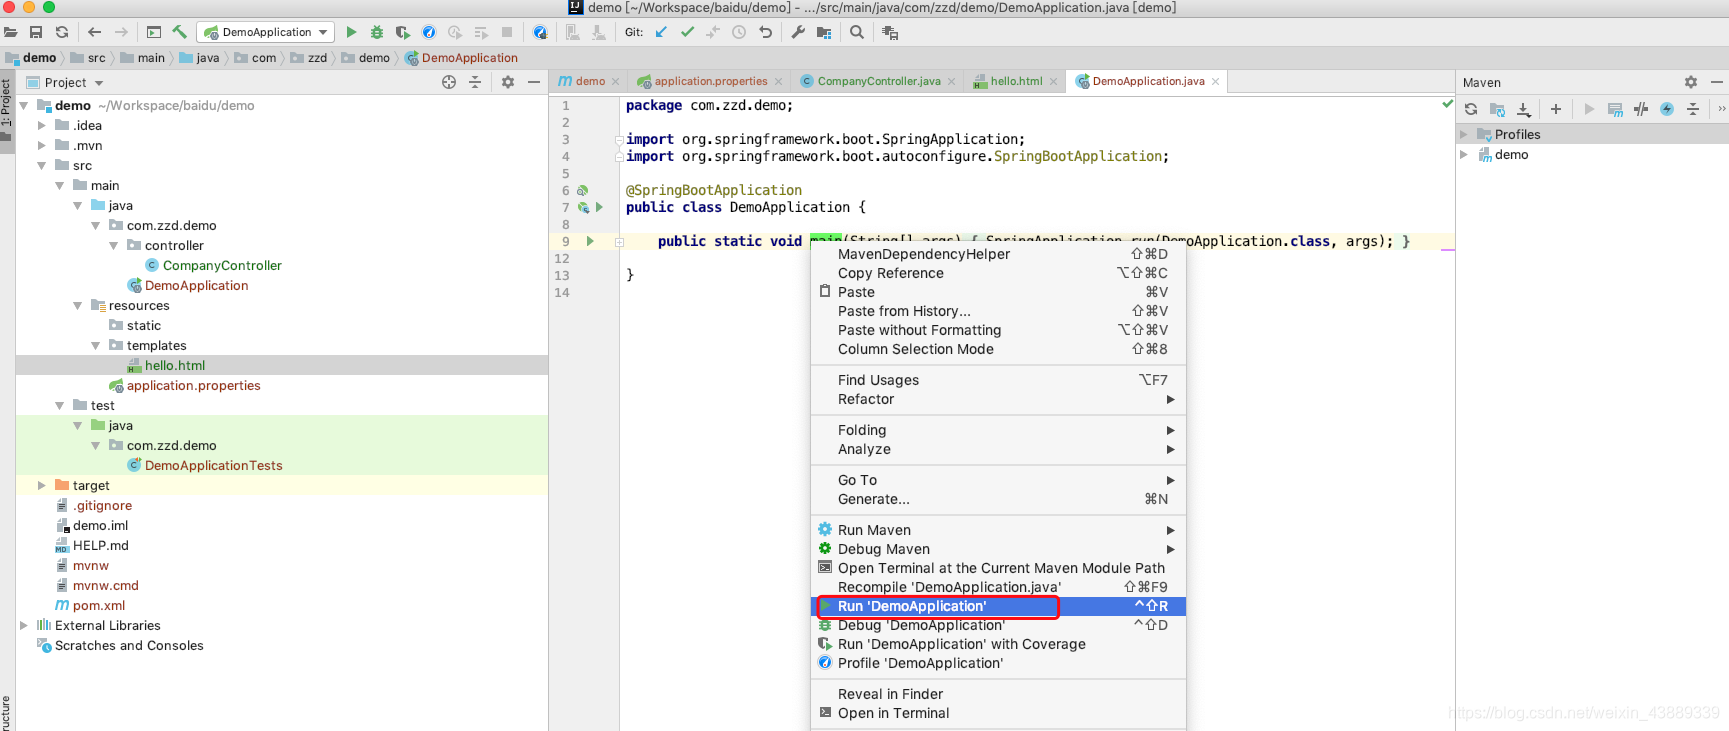This screenshot has width=1729, height=731.
Task: Click Collapse All icon in Project panel
Action: [475, 82]
